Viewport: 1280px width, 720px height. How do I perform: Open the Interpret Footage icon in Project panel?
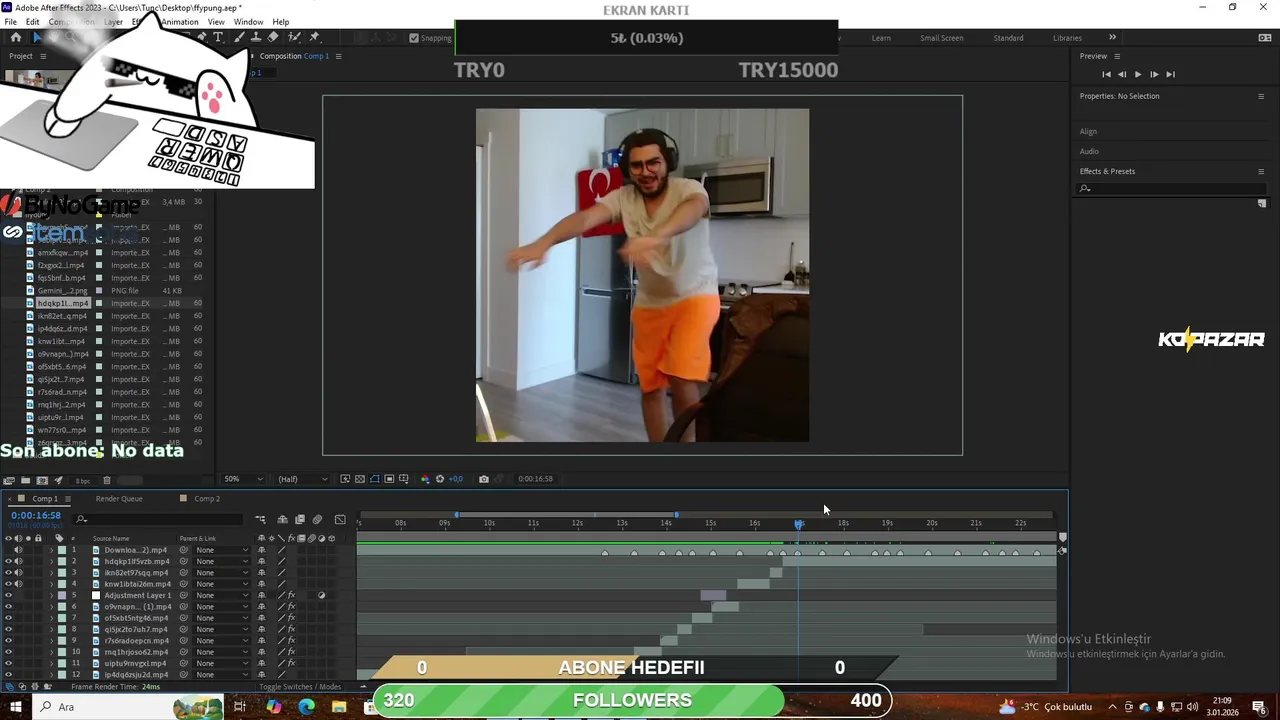click(x=9, y=480)
